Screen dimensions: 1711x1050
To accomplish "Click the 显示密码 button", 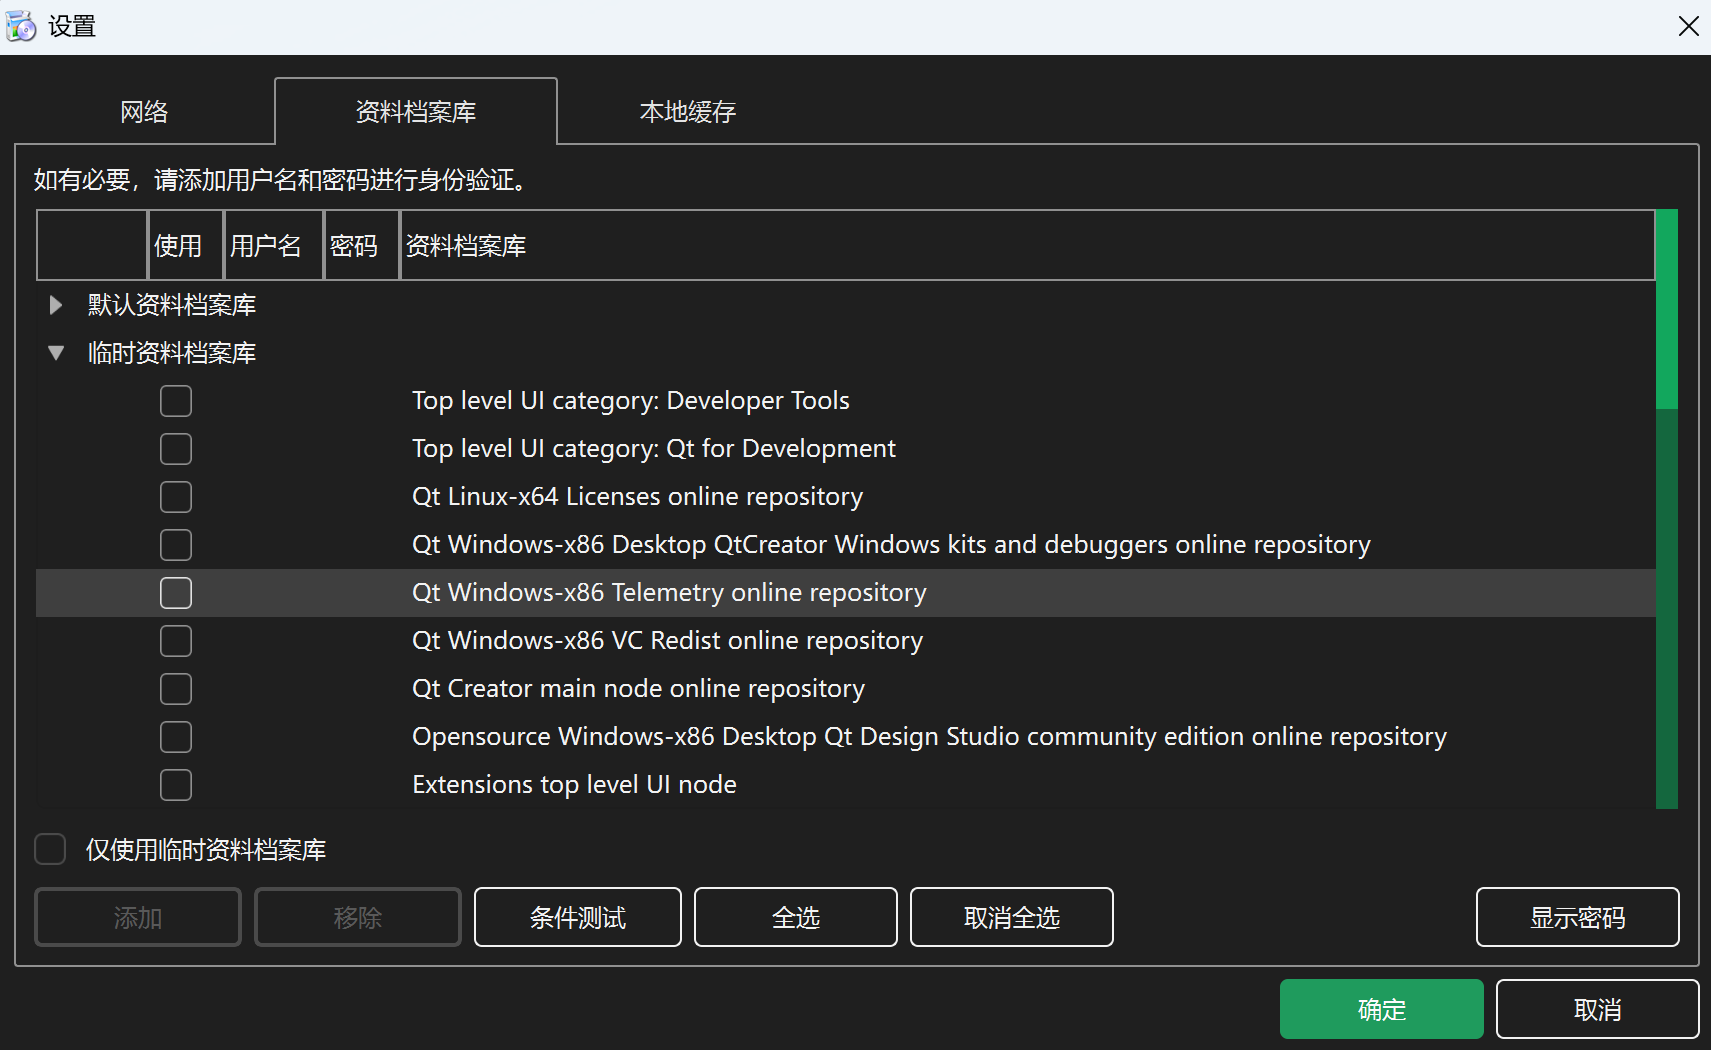I will [1578, 917].
